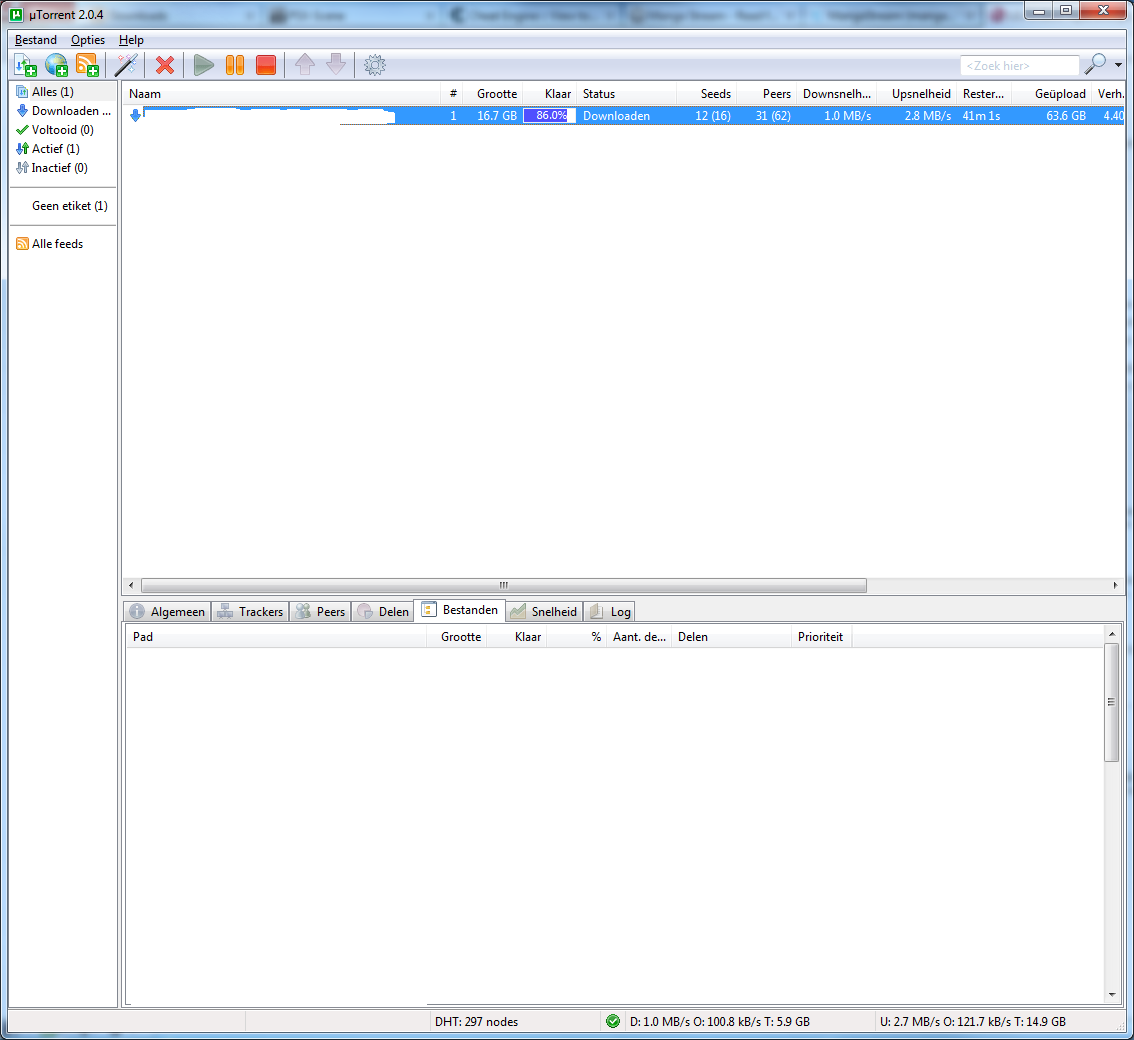Select Alle feeds in the sidebar

(x=57, y=244)
